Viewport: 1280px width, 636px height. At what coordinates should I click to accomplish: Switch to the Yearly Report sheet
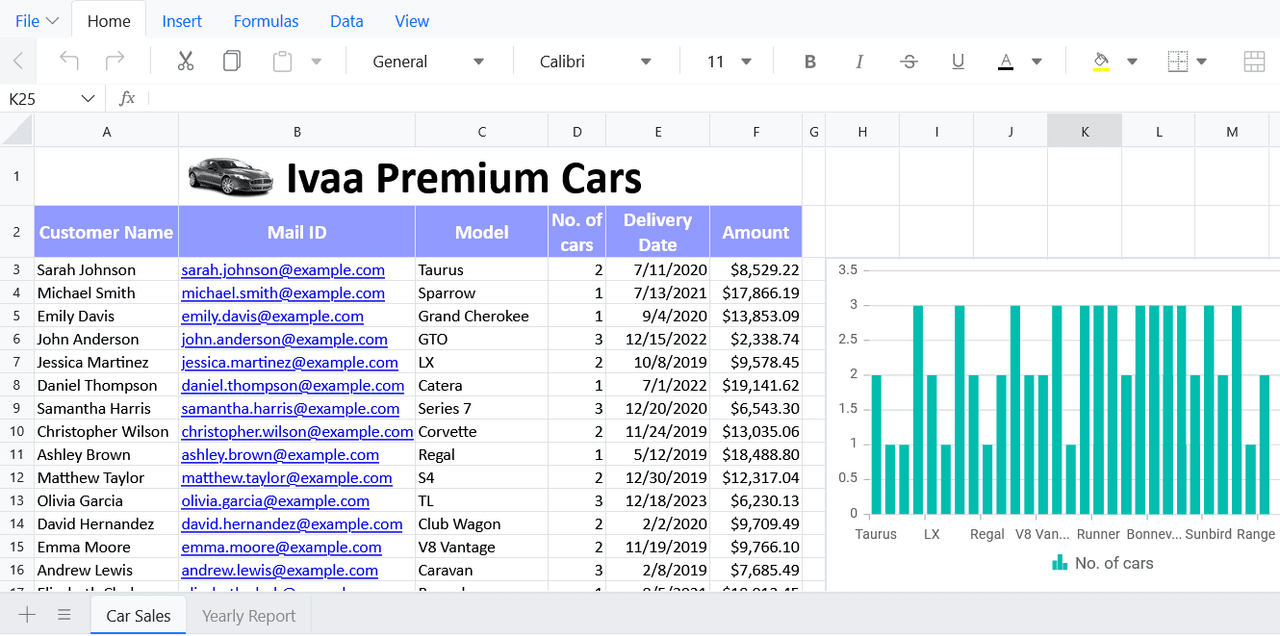pos(249,615)
